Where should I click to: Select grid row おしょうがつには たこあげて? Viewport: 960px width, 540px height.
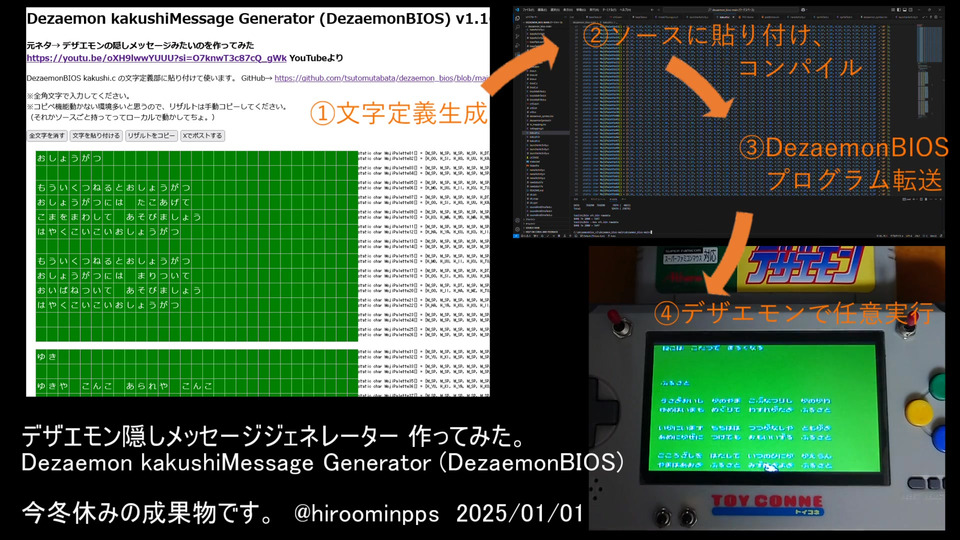coord(197,202)
